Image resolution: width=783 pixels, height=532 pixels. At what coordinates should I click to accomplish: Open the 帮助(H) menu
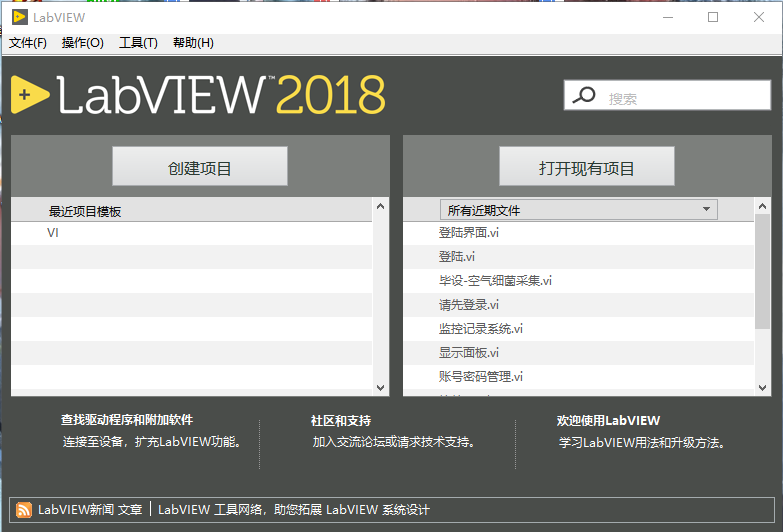pyautogui.click(x=193, y=43)
